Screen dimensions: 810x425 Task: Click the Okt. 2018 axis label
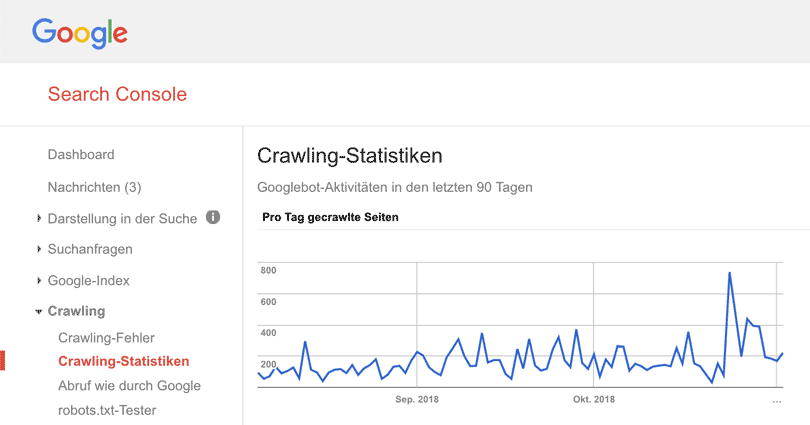click(x=594, y=399)
